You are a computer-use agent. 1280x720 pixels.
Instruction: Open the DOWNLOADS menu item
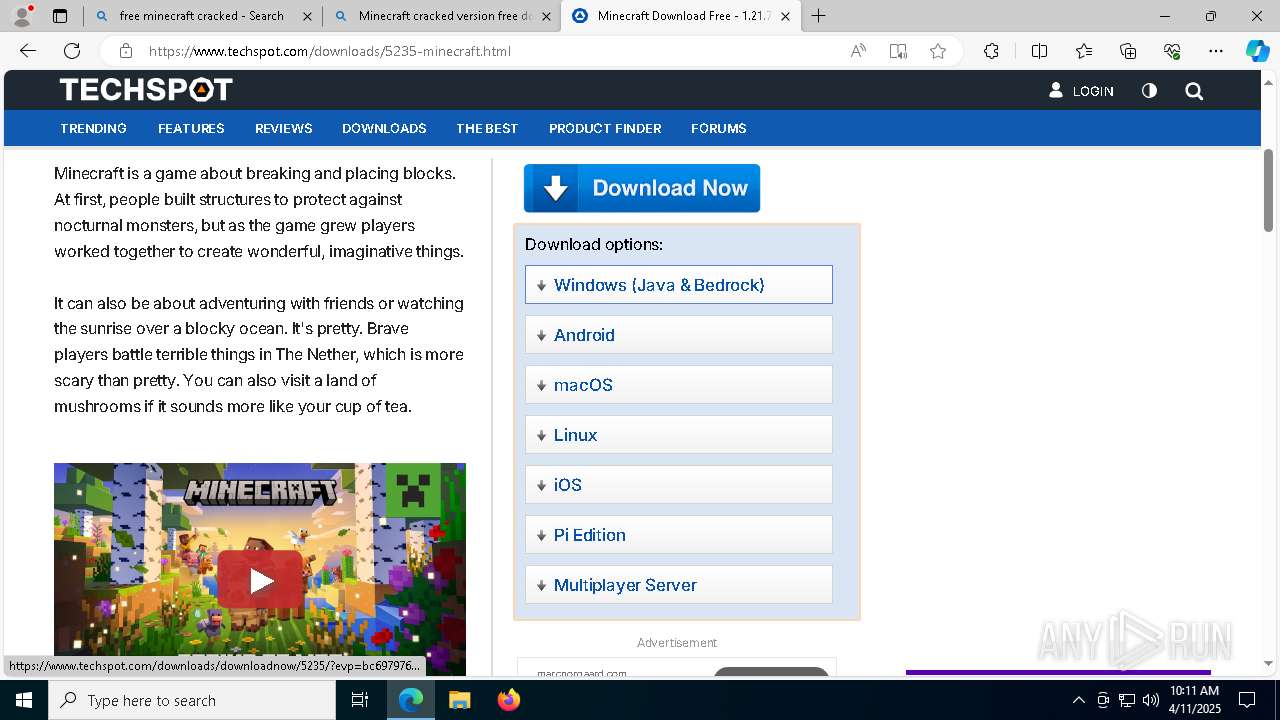pos(384,128)
